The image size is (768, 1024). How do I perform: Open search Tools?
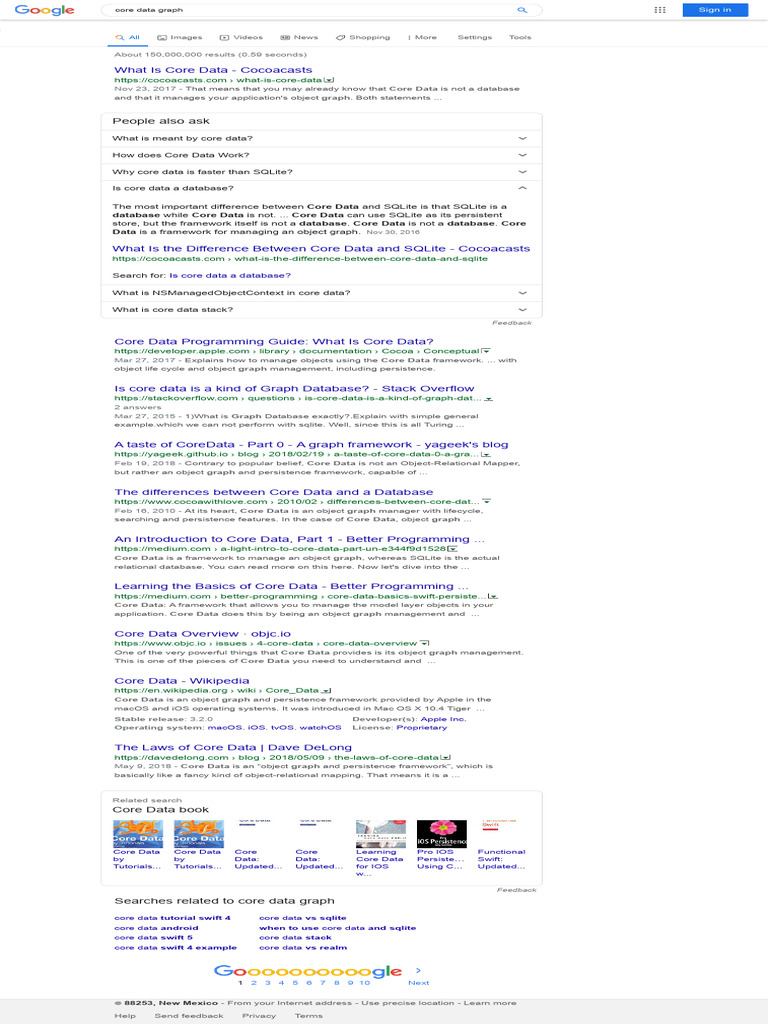[x=520, y=37]
